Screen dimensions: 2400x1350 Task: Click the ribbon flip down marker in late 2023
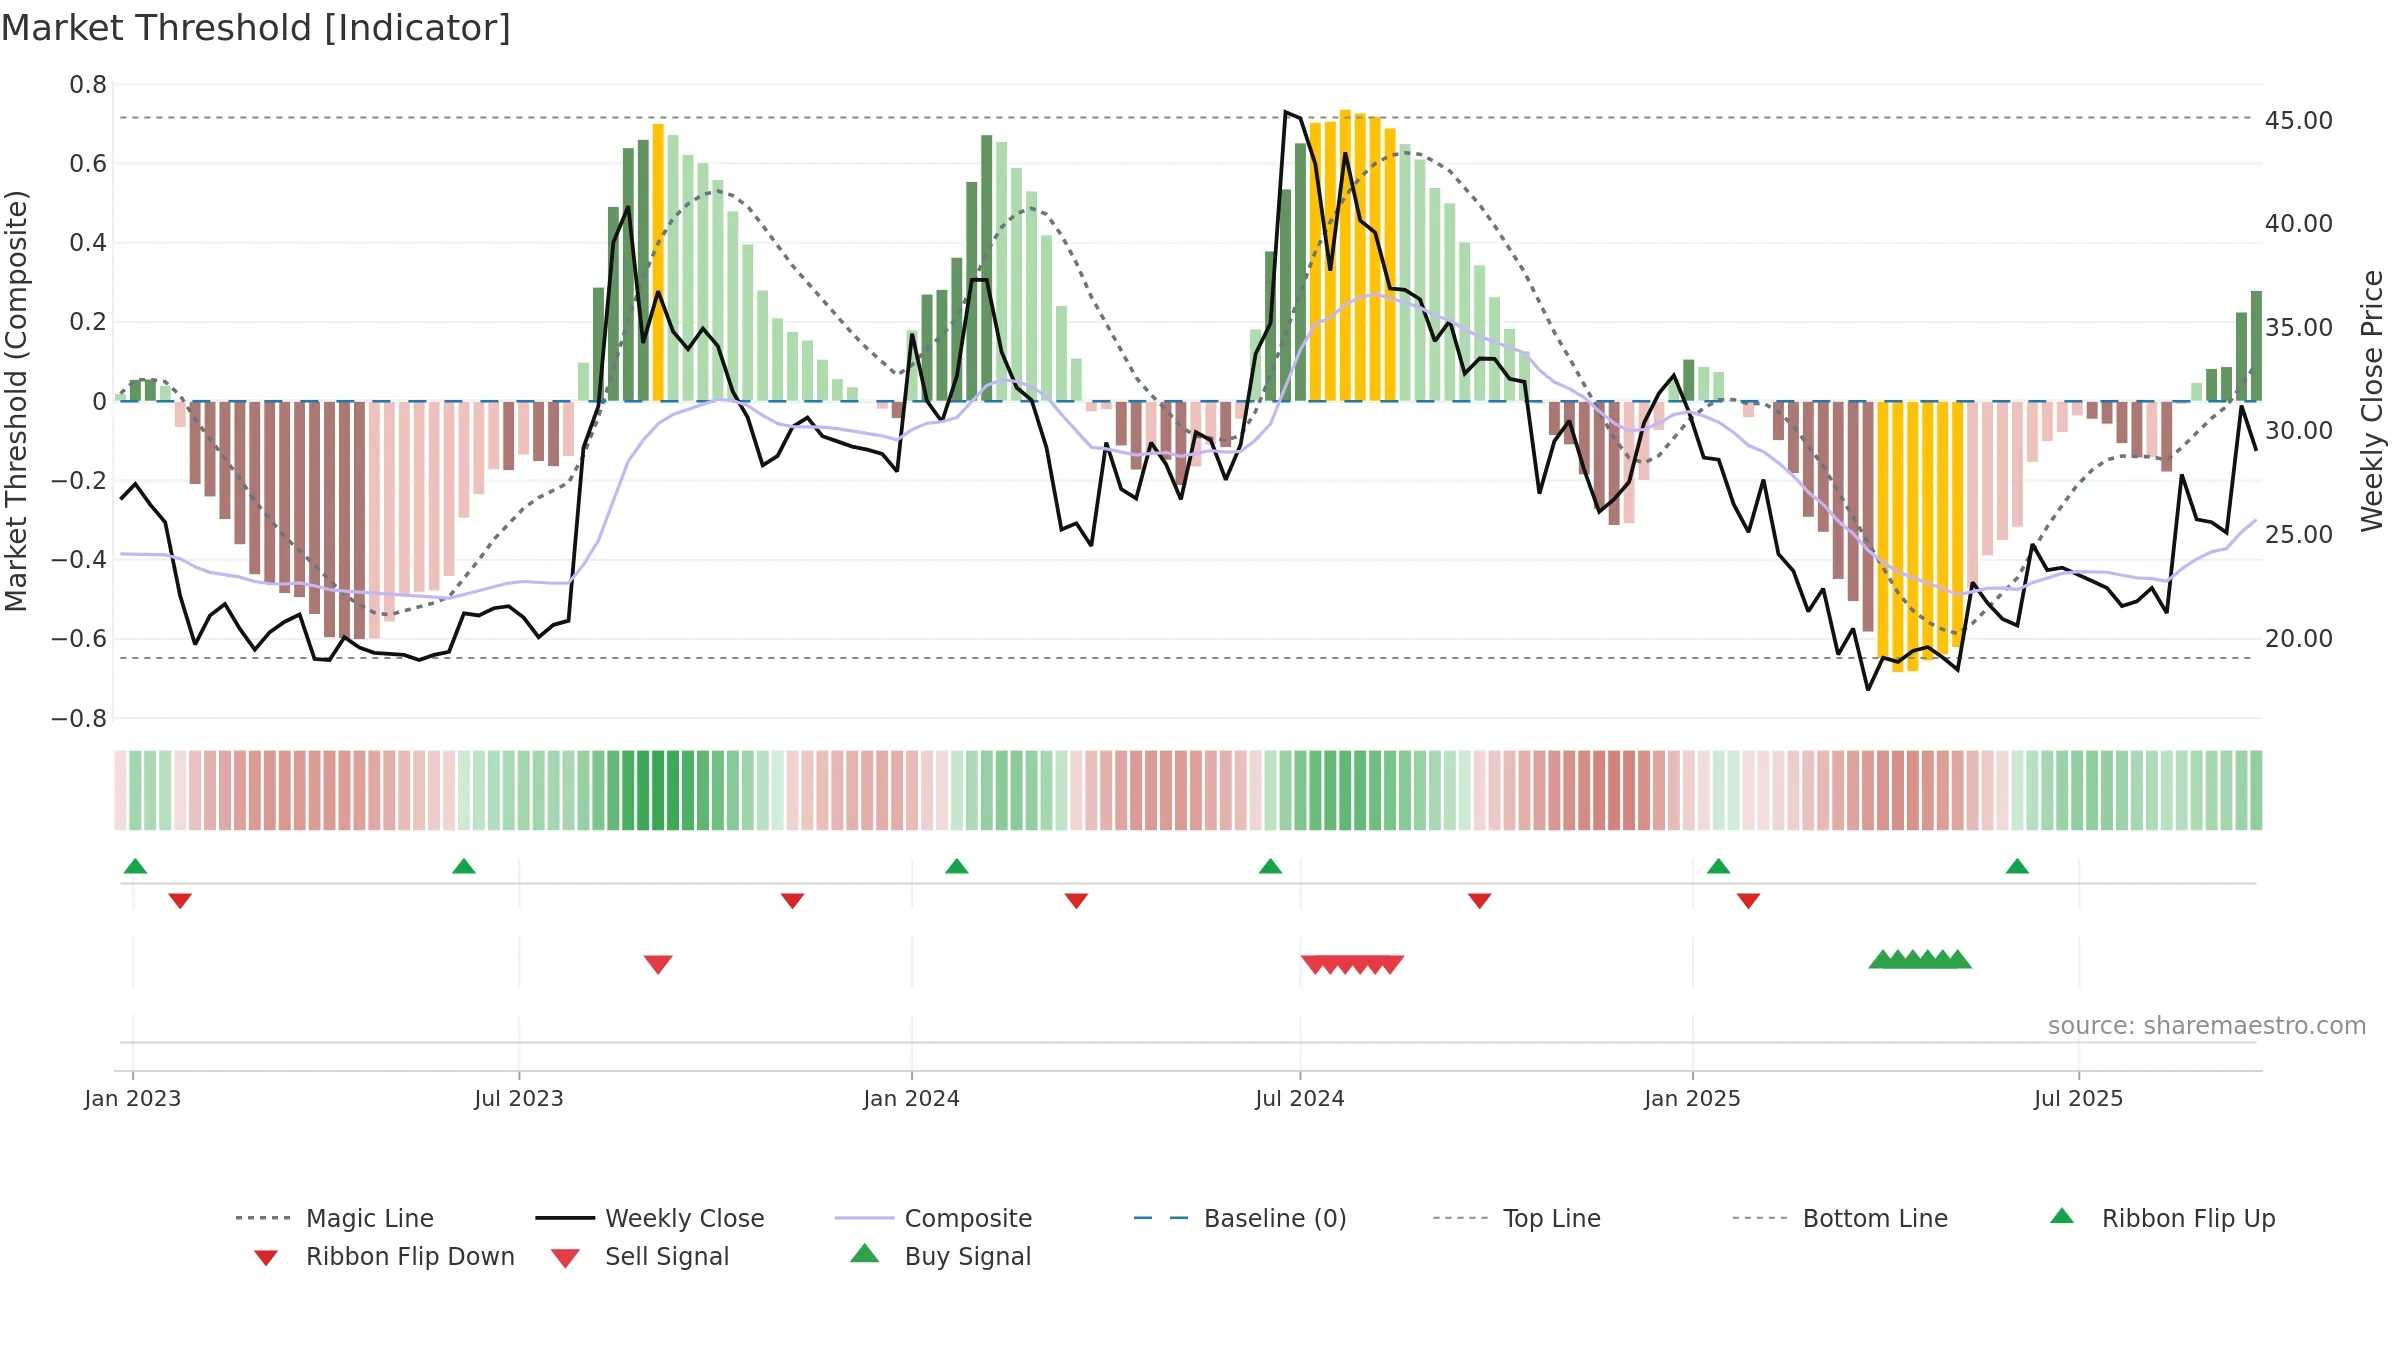tap(793, 901)
